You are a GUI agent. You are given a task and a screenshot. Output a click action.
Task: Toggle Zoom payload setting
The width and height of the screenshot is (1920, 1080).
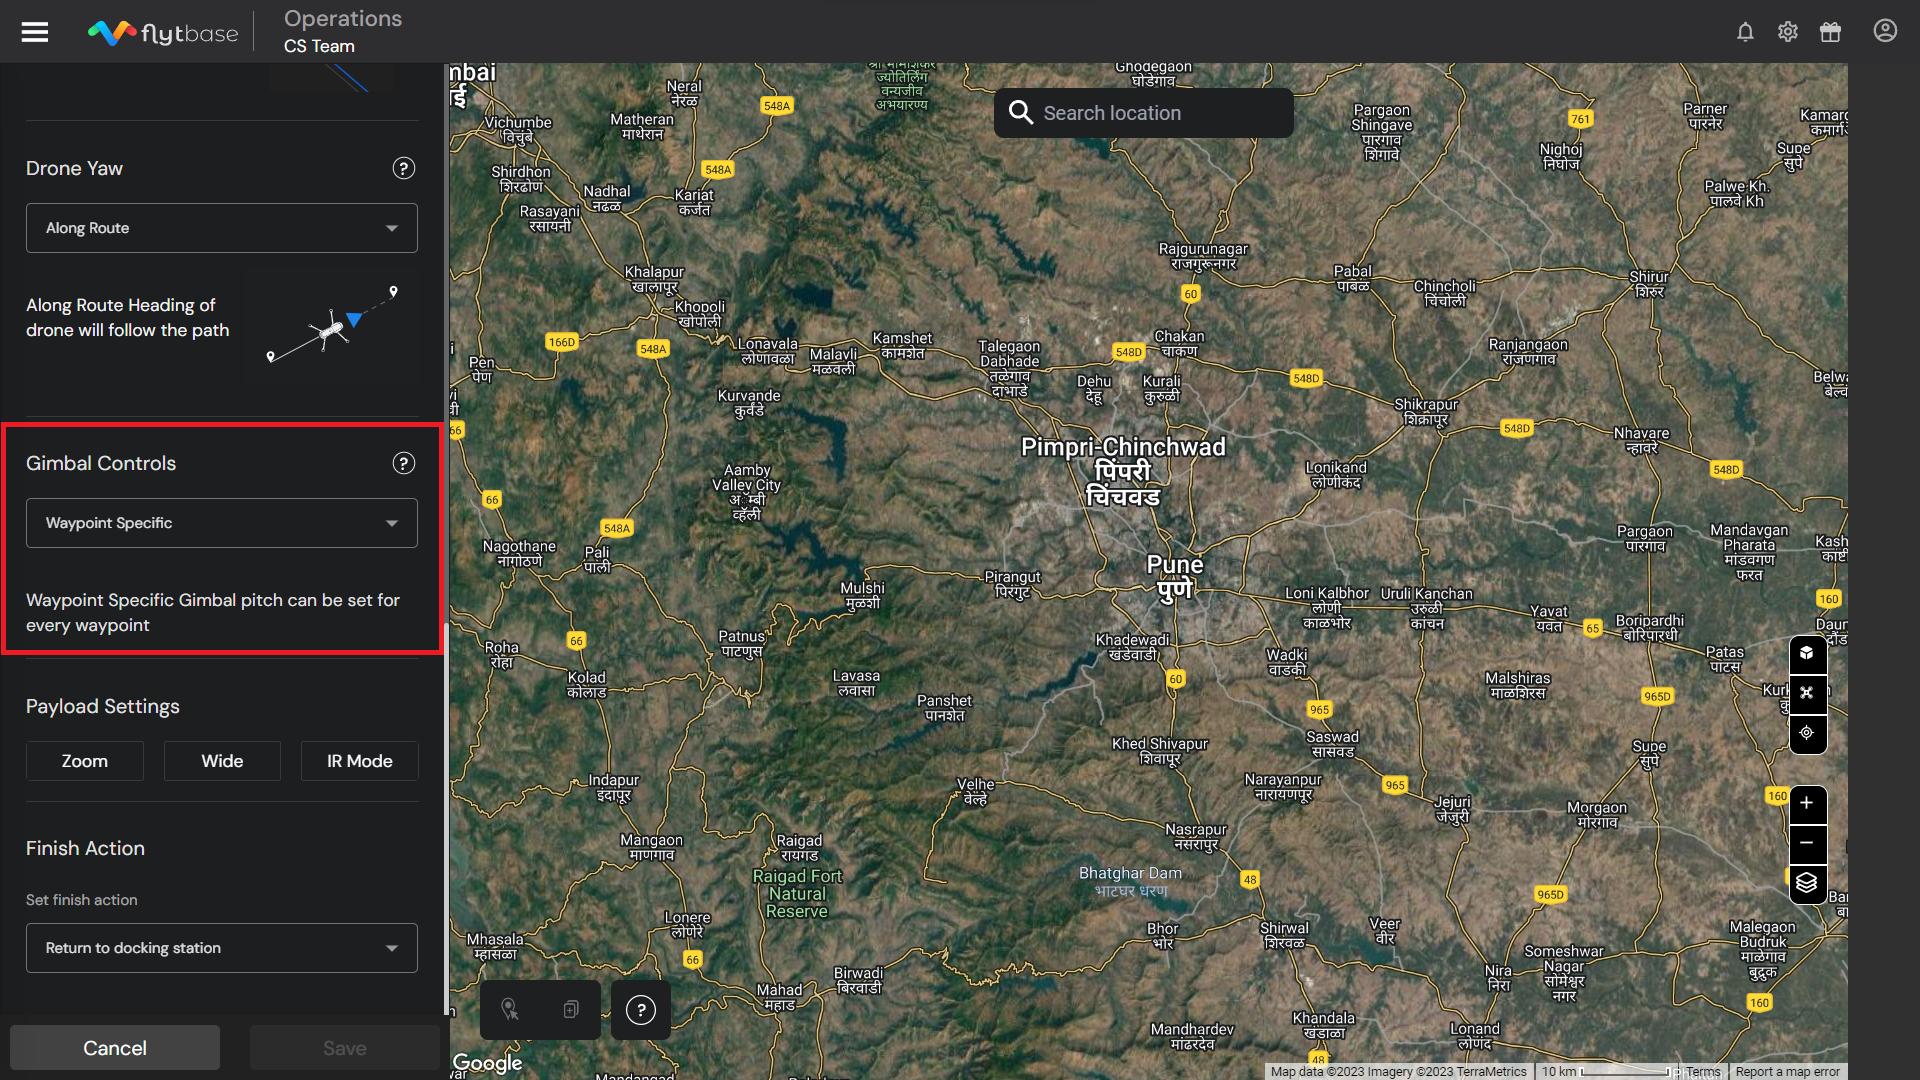85,761
